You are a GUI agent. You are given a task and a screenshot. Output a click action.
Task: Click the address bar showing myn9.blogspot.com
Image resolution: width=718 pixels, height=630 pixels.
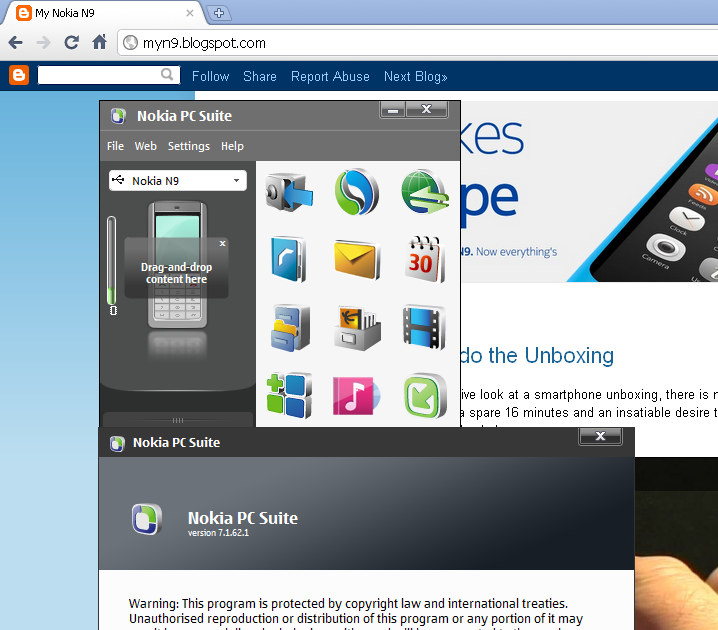point(418,43)
